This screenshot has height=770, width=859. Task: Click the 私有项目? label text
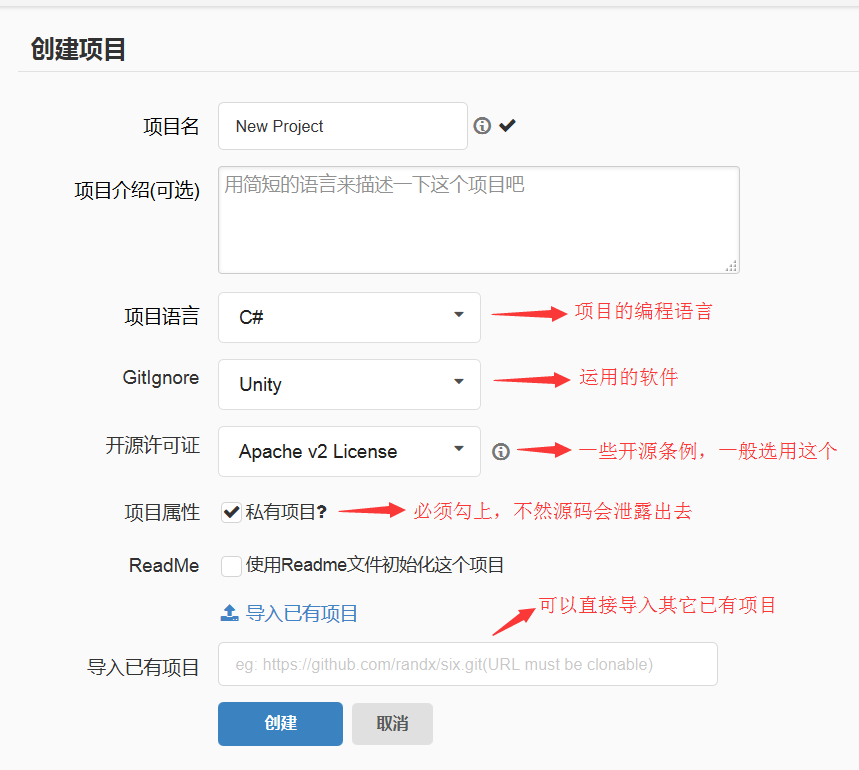click(x=286, y=512)
